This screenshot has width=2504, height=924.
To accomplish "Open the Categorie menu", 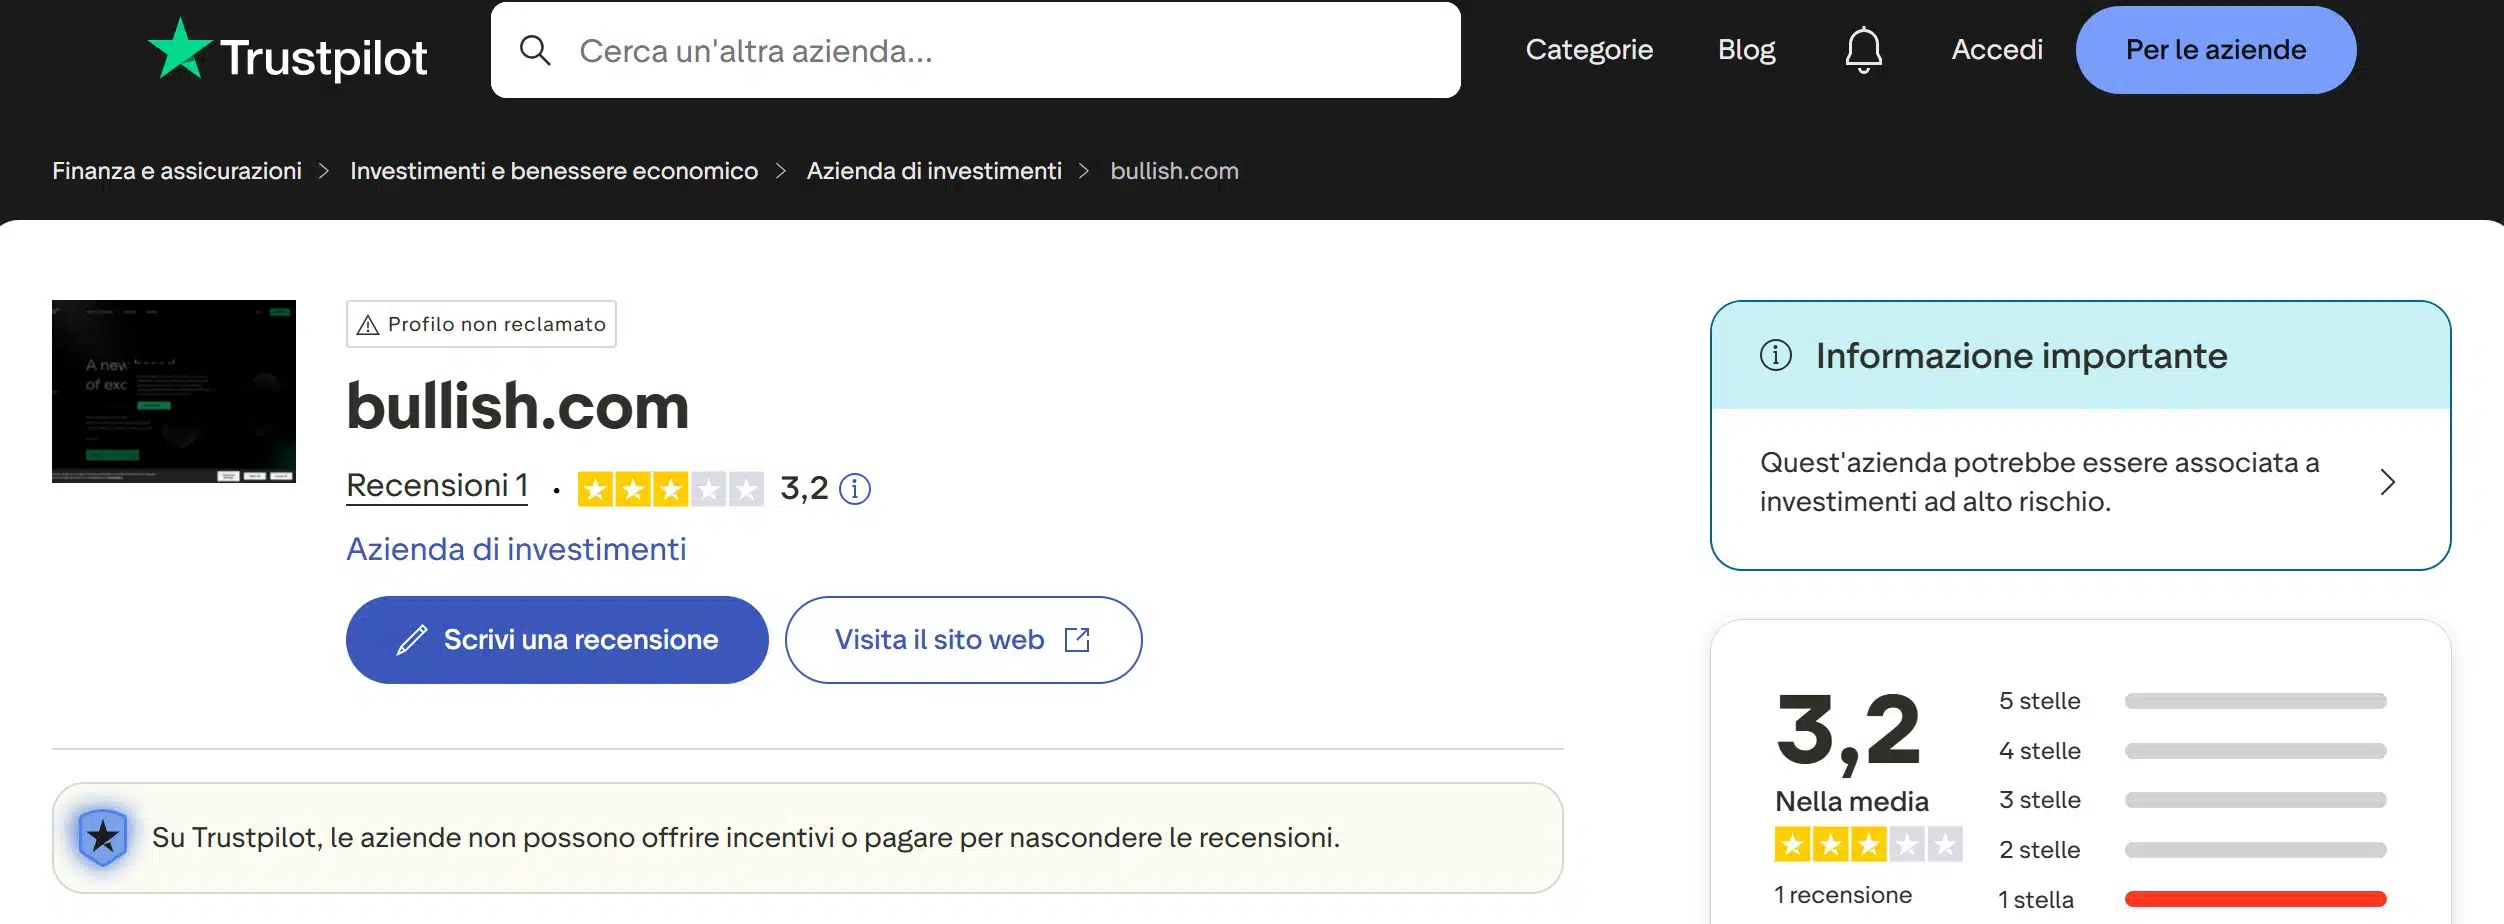I will point(1588,49).
